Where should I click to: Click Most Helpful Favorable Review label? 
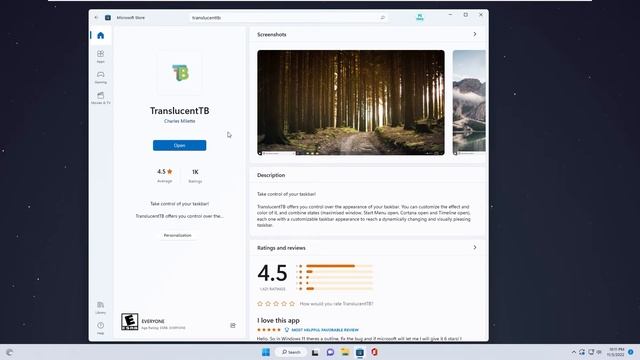pos(325,330)
